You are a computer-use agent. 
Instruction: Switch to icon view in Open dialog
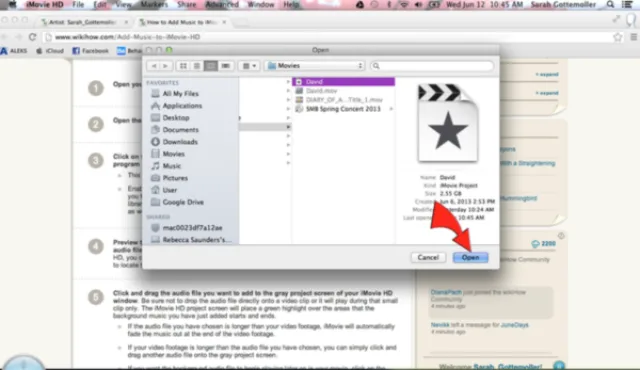point(183,66)
